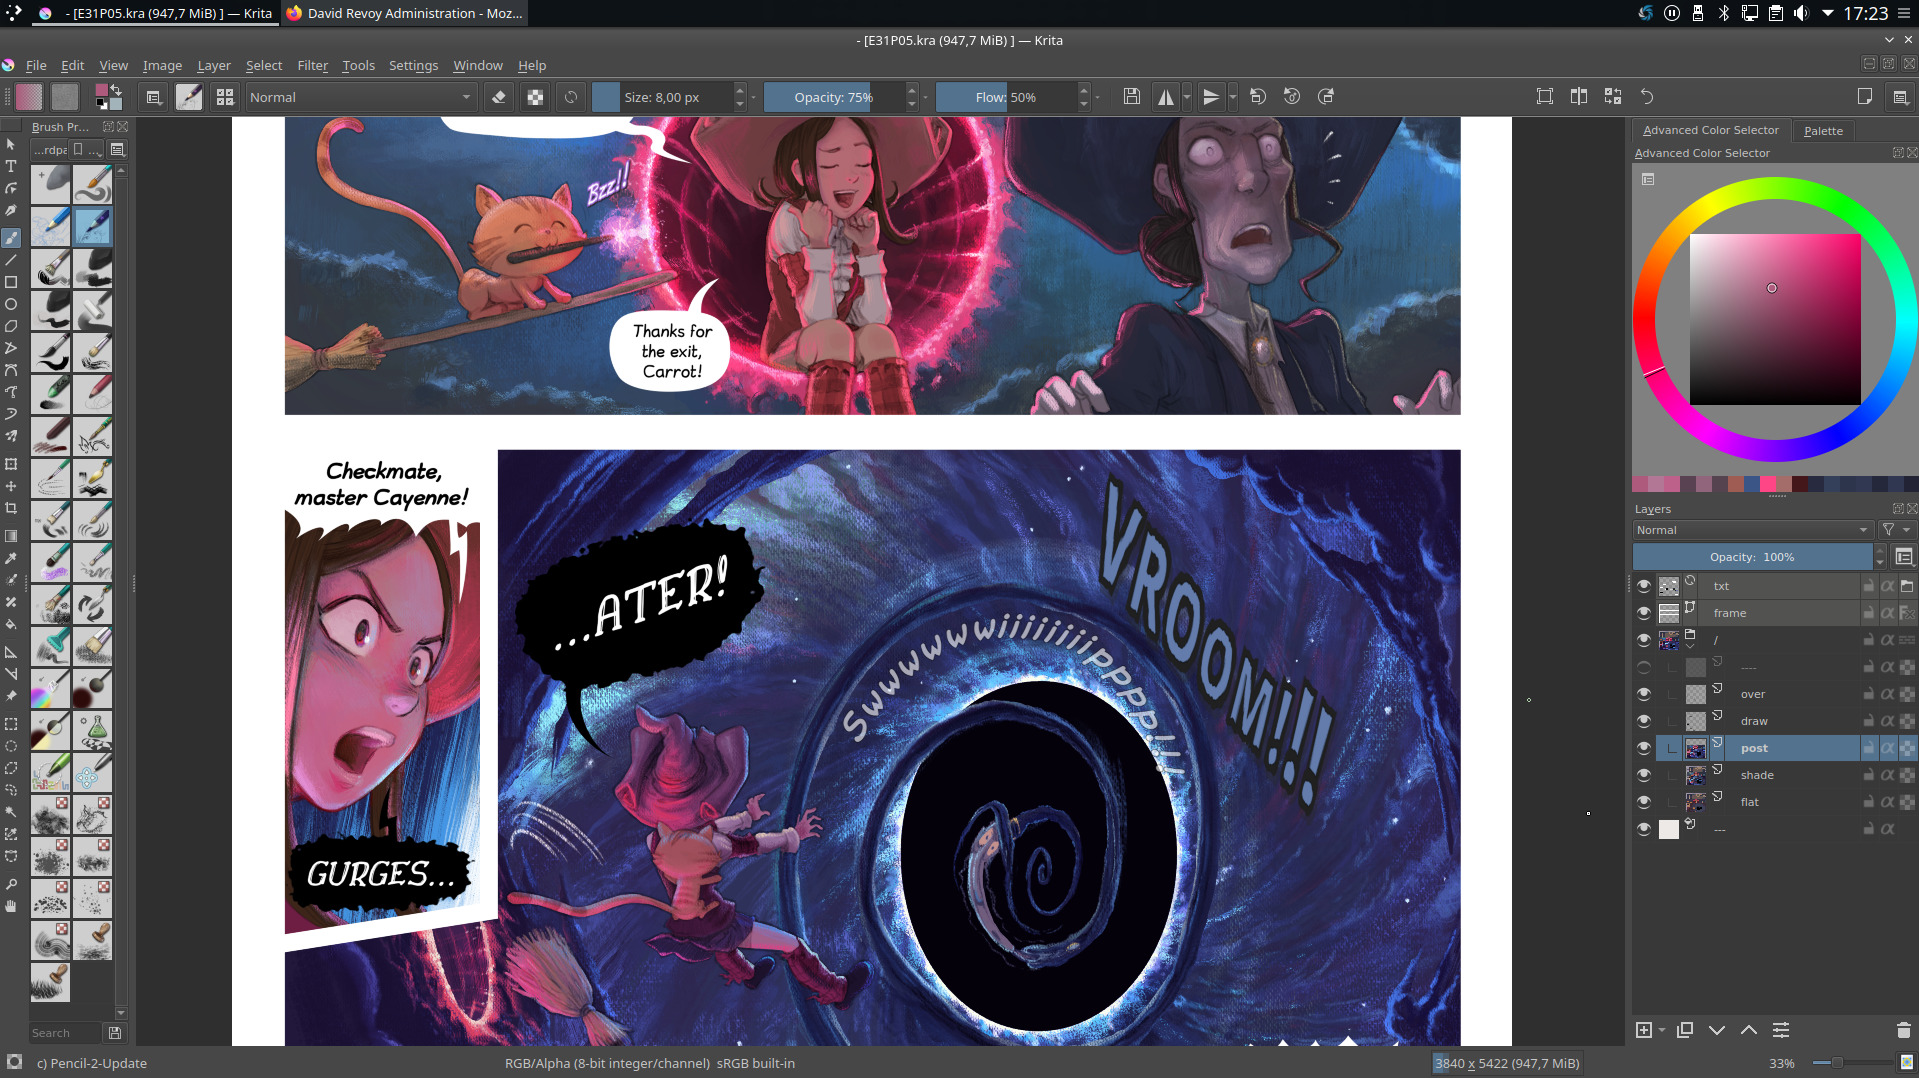The width and height of the screenshot is (1919, 1078).
Task: Open the Filter menu
Action: 312,65
